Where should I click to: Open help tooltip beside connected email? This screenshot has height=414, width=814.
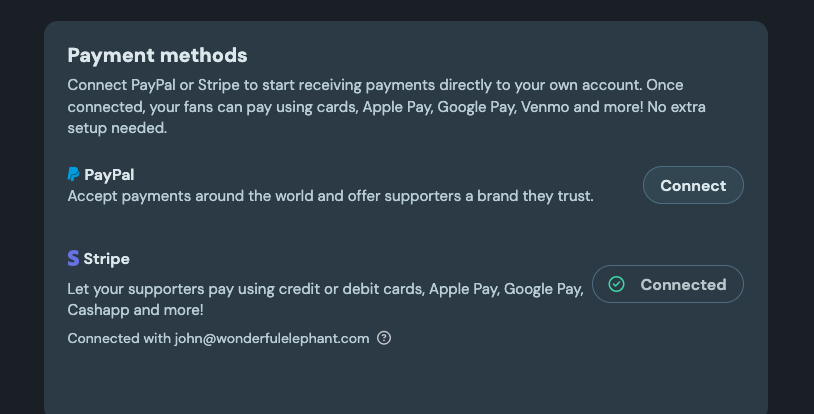384,338
